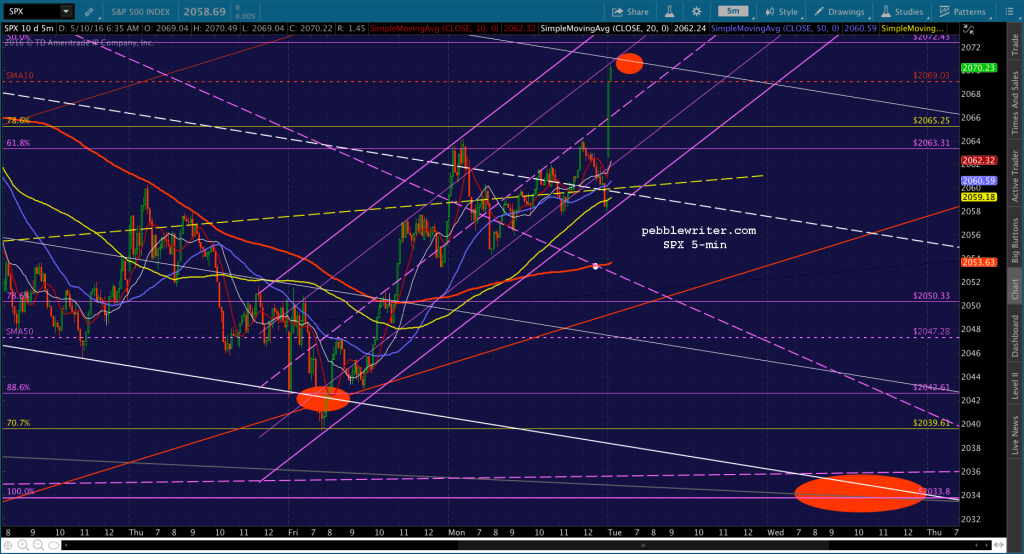Click the SPX 10 d 5m chart label
The width and height of the screenshot is (1024, 554).
click(x=29, y=29)
